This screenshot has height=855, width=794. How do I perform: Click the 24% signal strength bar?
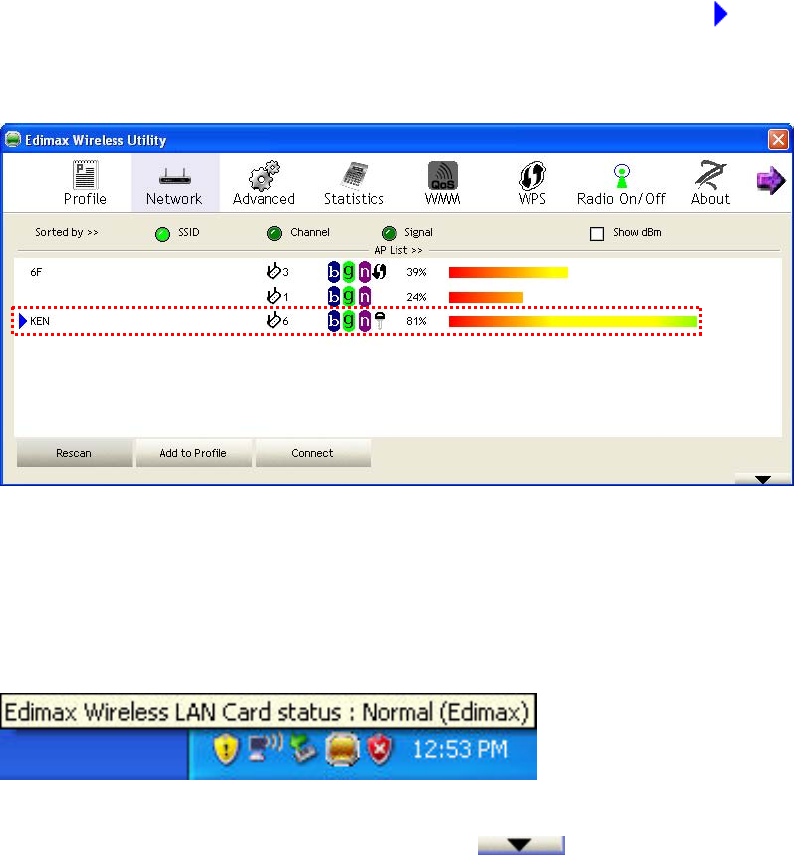coord(485,297)
